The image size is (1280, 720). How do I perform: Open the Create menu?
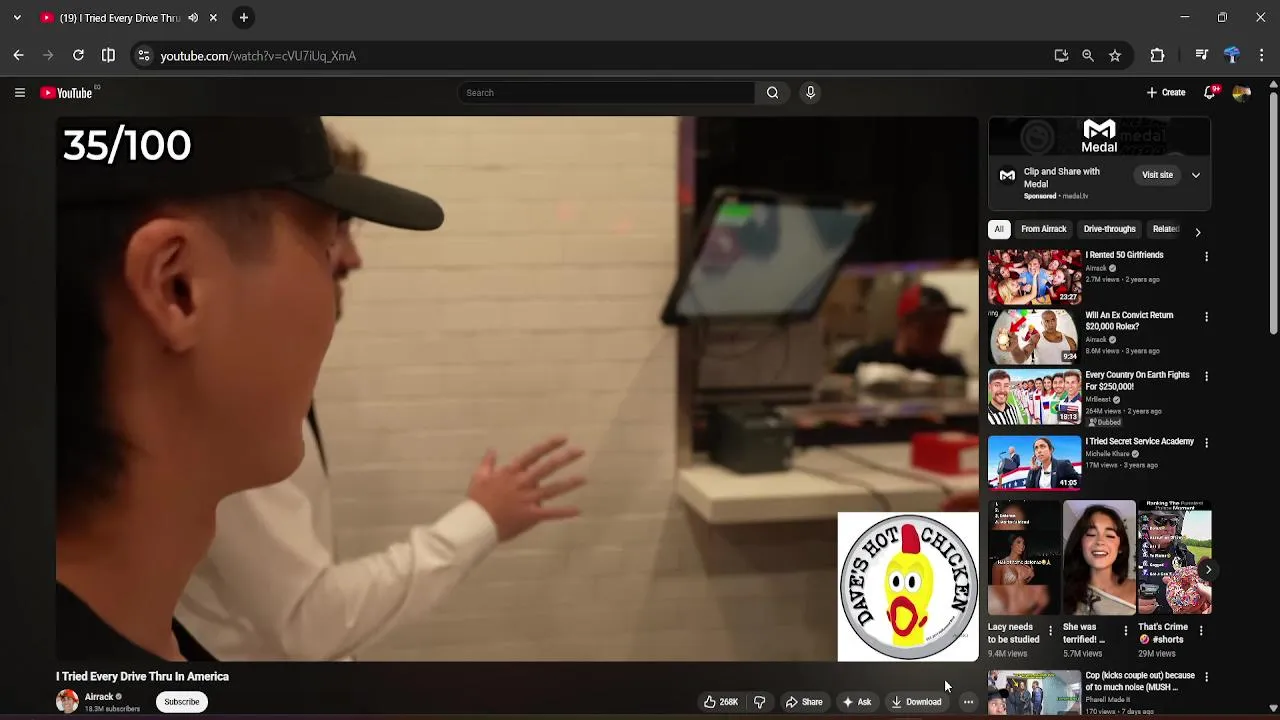(1166, 93)
